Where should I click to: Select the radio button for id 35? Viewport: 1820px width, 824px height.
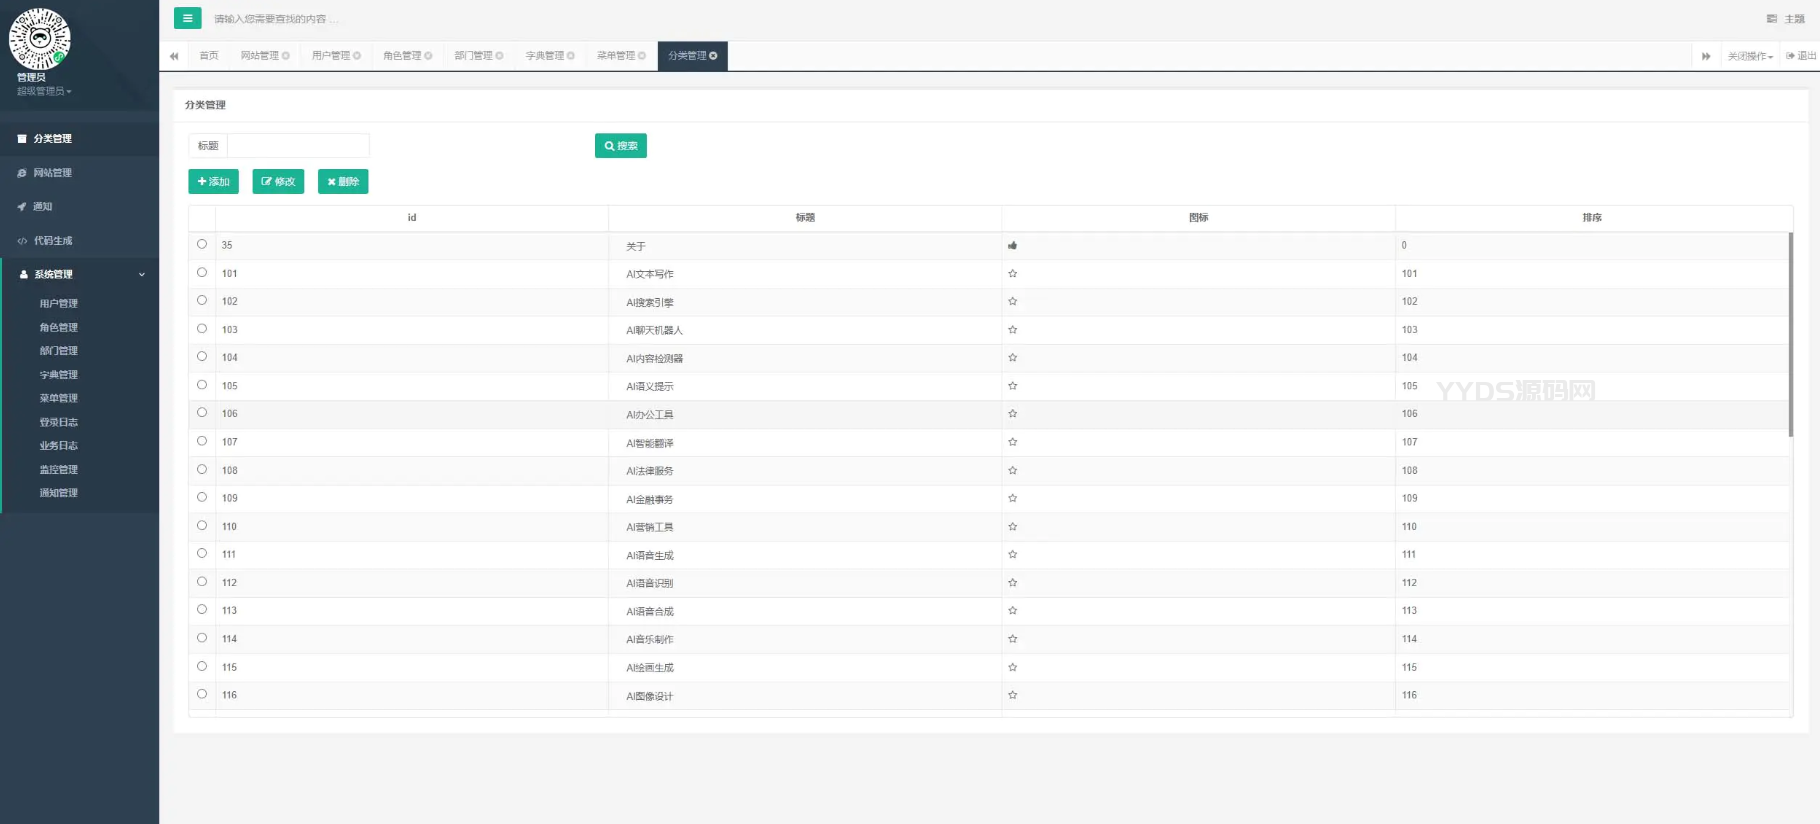pyautogui.click(x=202, y=244)
